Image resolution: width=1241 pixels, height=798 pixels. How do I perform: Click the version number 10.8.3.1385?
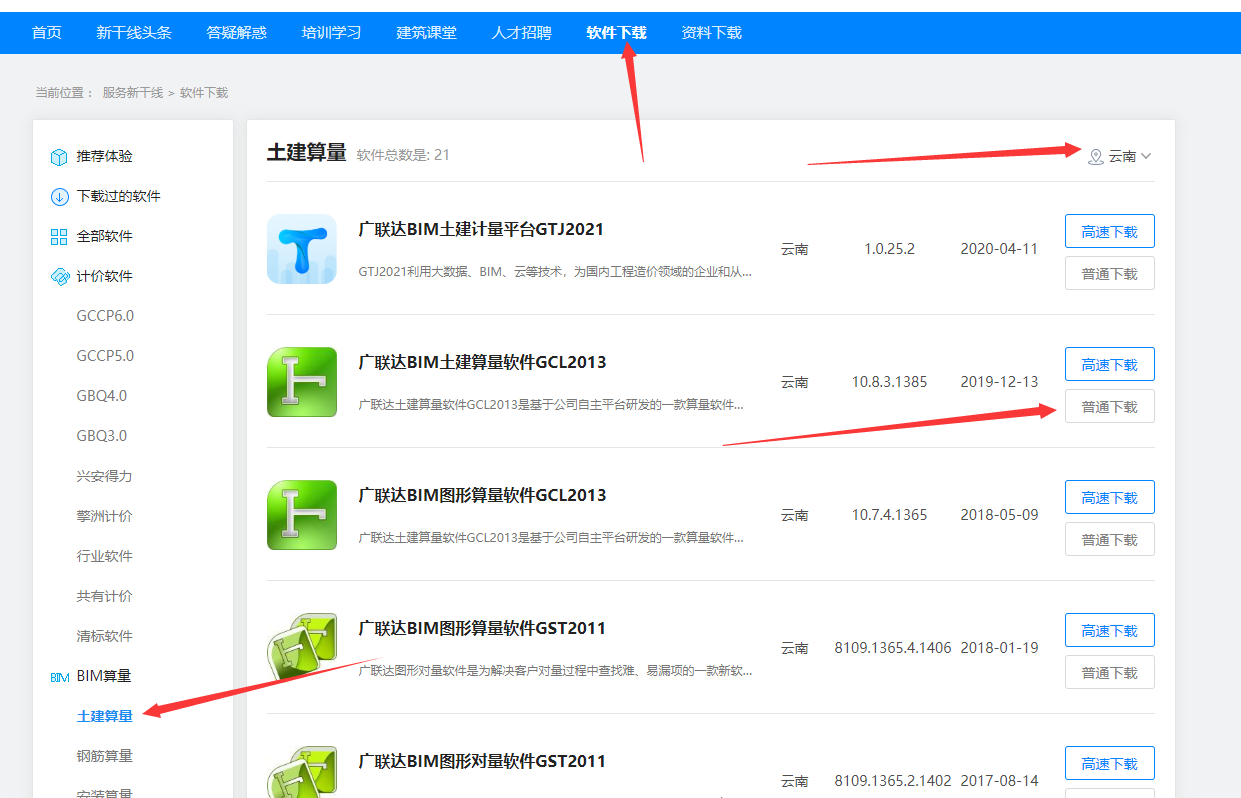point(890,382)
